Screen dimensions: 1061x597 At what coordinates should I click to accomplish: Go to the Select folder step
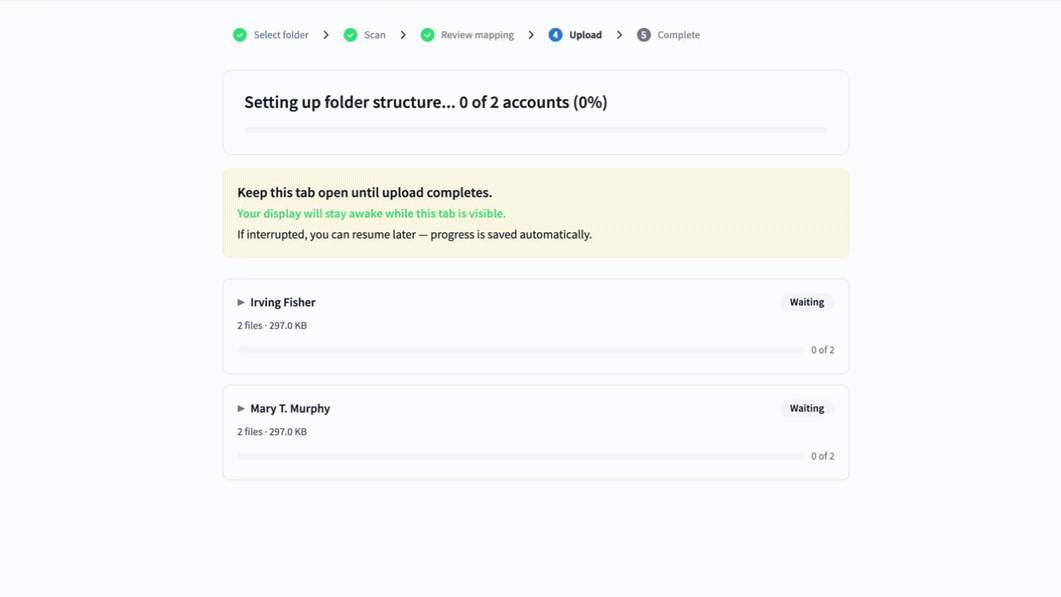281,35
